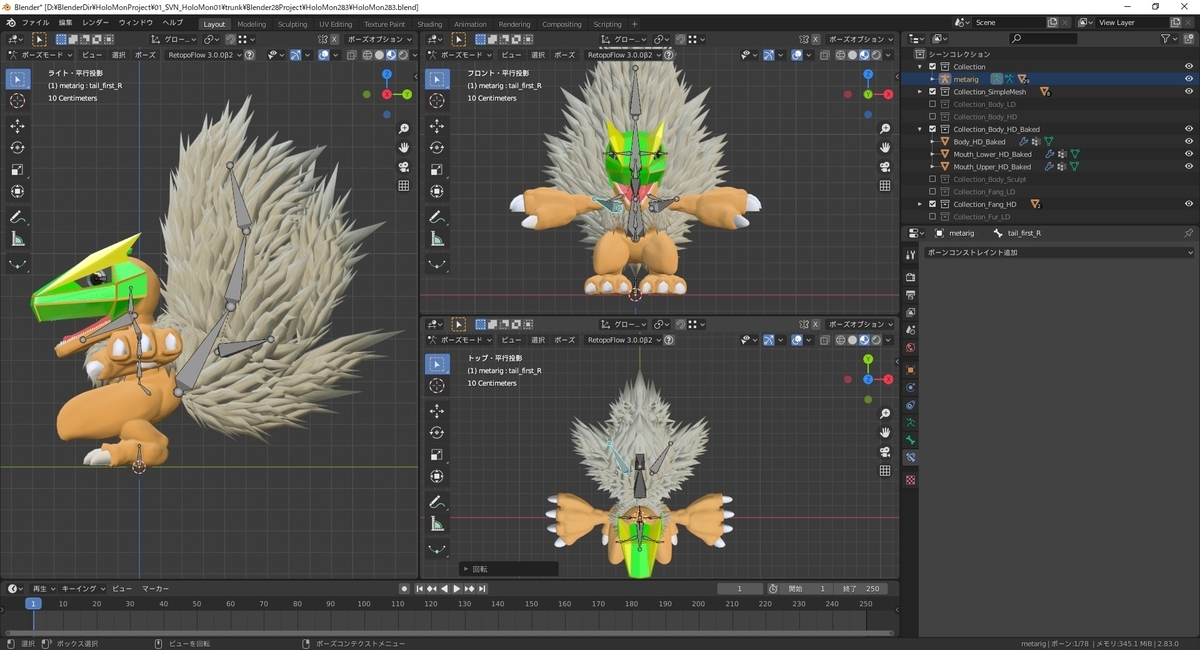The height and width of the screenshot is (650, 1200).
Task: Open the Pose Options dropdown in left viewport
Action: click(379, 39)
